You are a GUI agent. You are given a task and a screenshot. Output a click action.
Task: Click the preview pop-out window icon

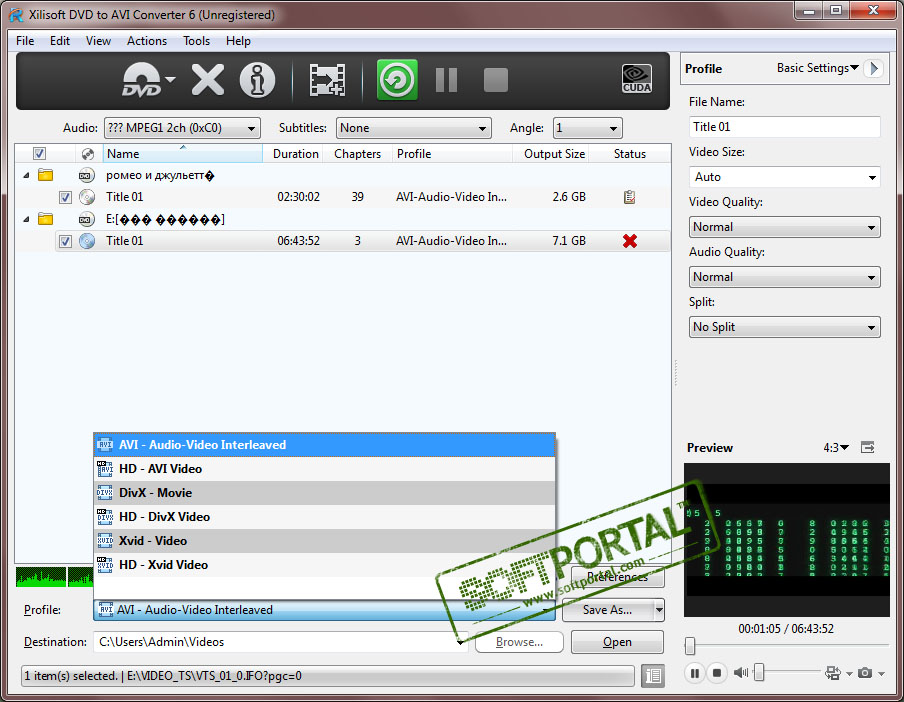pyautogui.click(x=868, y=447)
